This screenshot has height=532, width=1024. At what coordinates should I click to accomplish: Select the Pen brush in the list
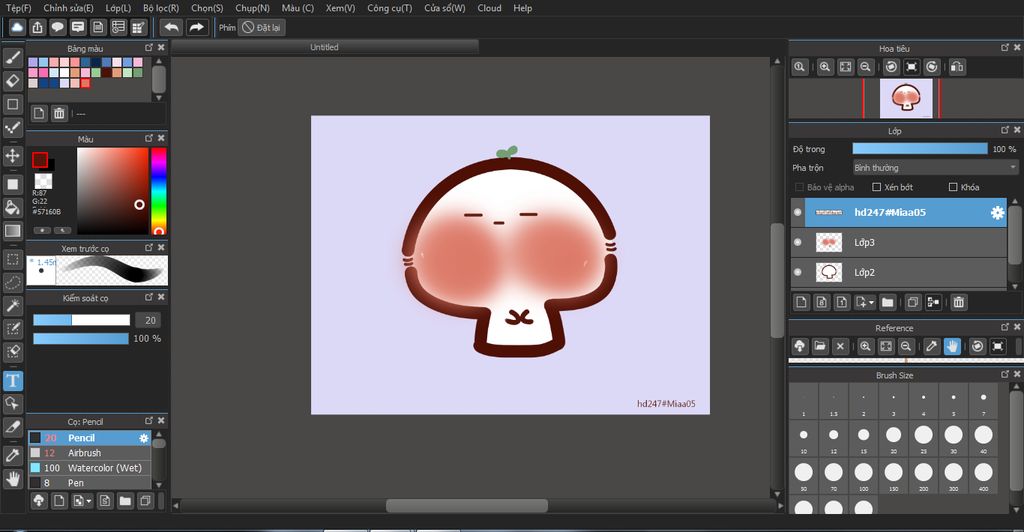[x=89, y=483]
